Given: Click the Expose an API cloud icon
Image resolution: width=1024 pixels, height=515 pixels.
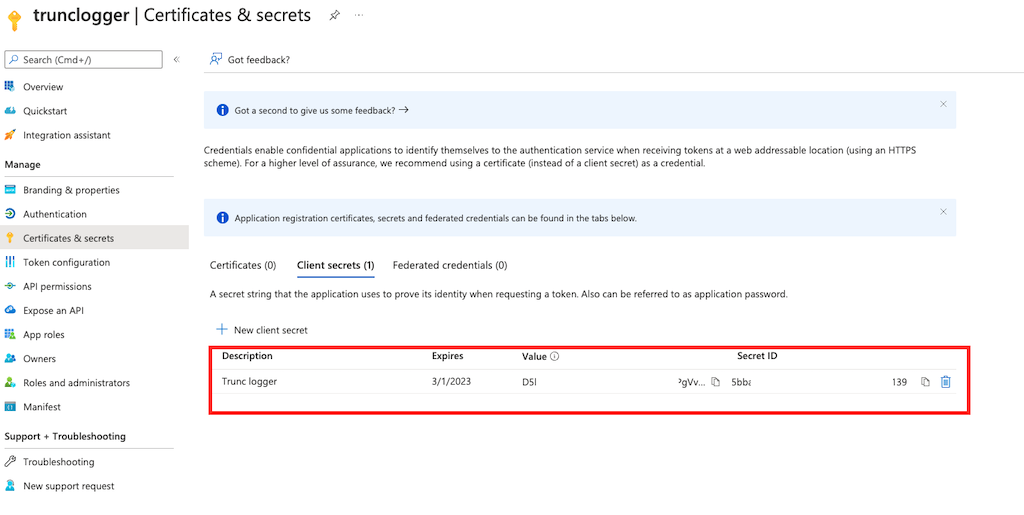Looking at the screenshot, I should [10, 310].
